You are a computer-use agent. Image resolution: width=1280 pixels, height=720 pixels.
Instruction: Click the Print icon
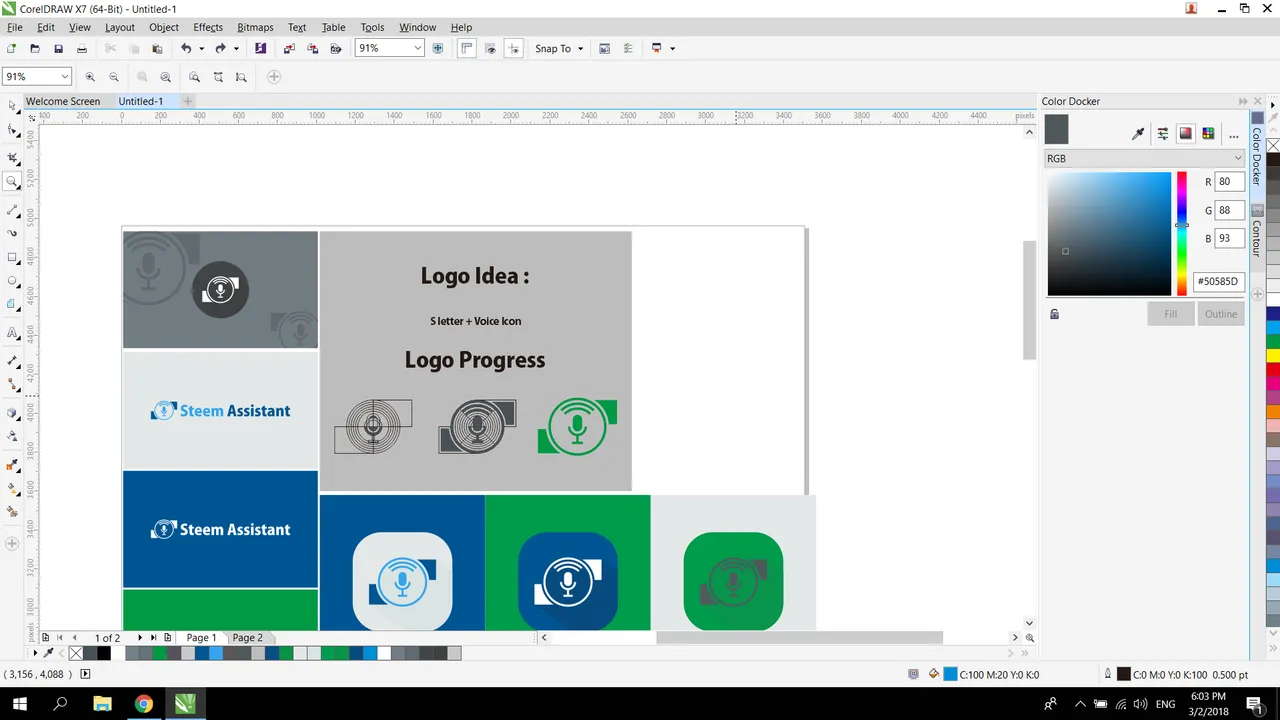pos(82,48)
